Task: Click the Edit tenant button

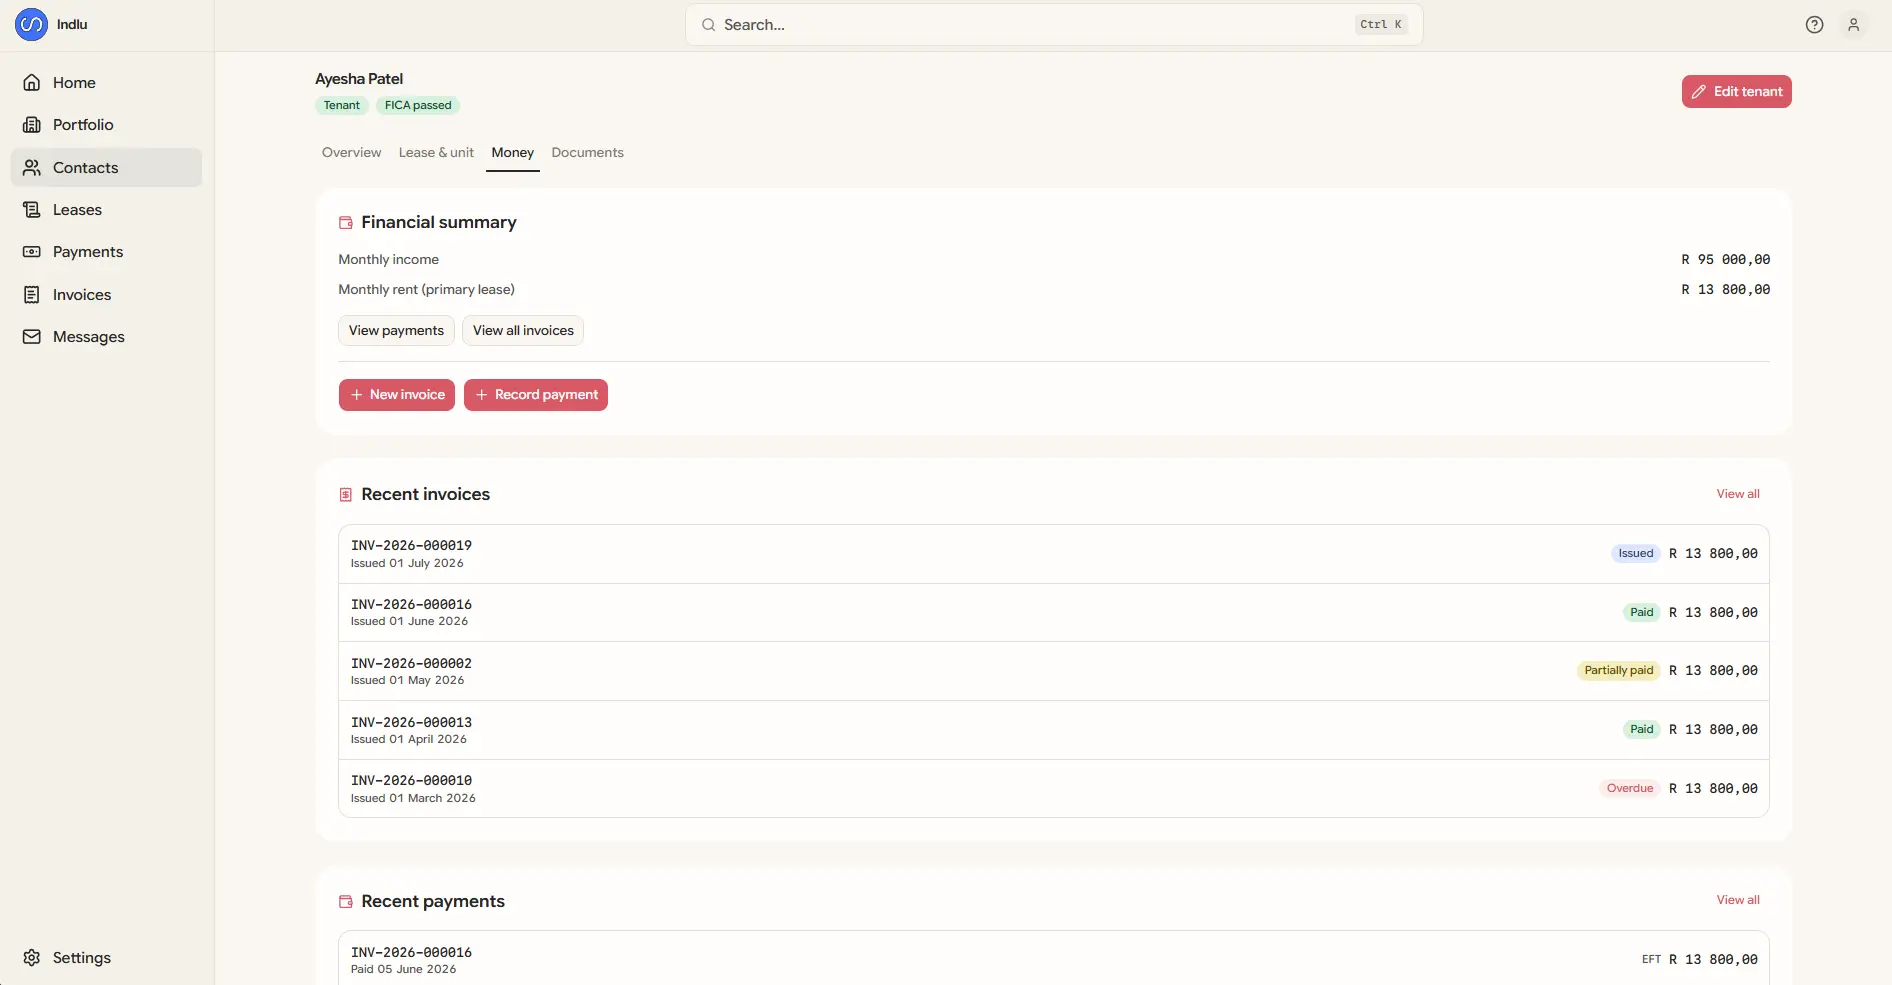Action: [x=1736, y=92]
